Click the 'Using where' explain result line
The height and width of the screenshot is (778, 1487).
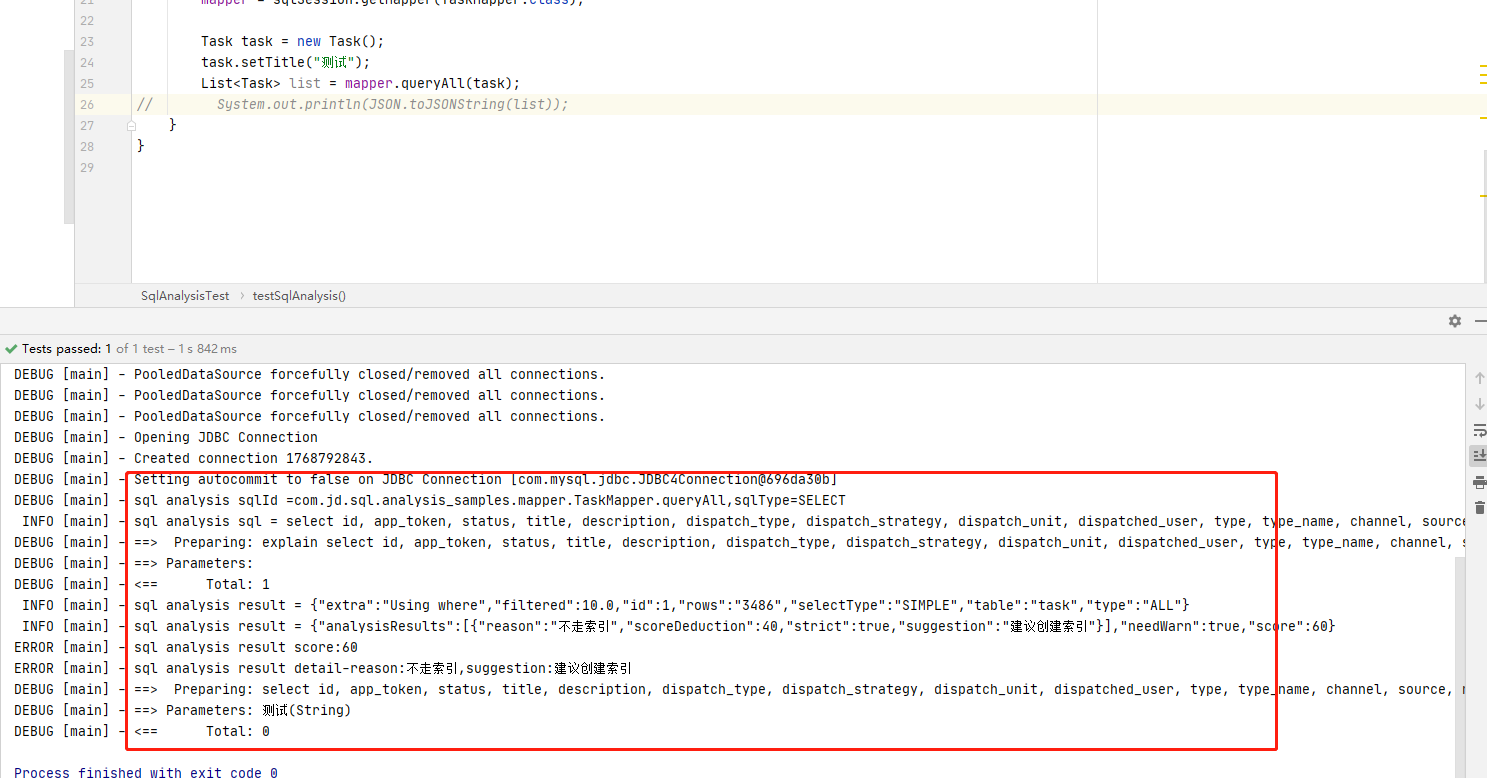click(606, 605)
